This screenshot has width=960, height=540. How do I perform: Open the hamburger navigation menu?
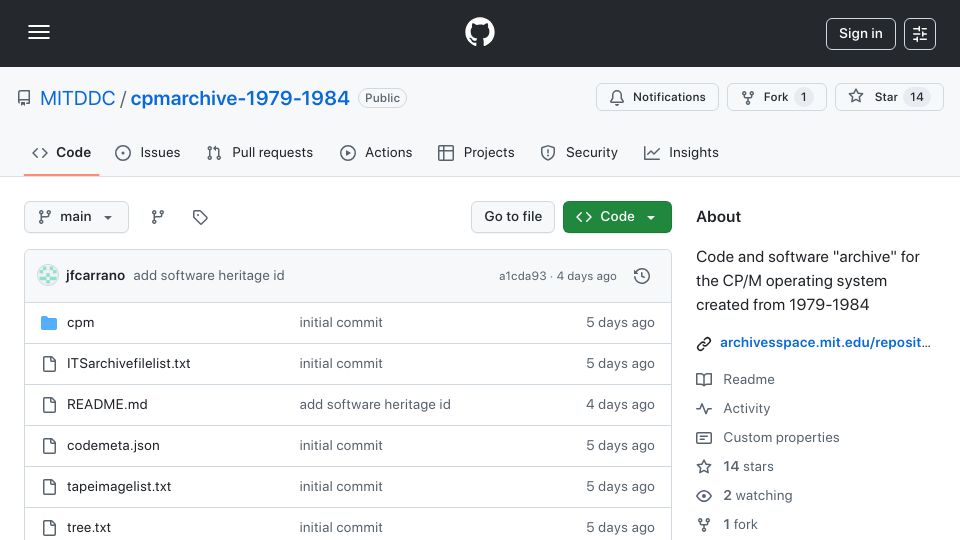tap(39, 32)
